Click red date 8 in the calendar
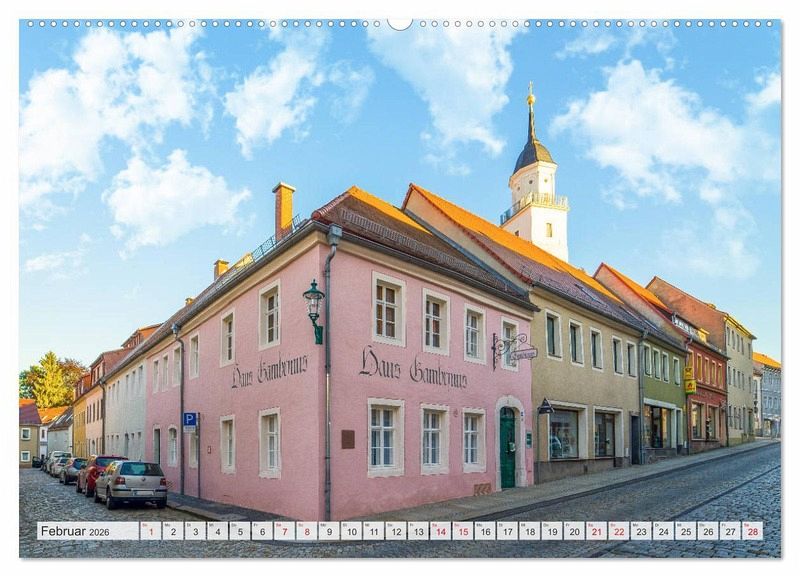The height and width of the screenshot is (577, 800). [x=307, y=531]
